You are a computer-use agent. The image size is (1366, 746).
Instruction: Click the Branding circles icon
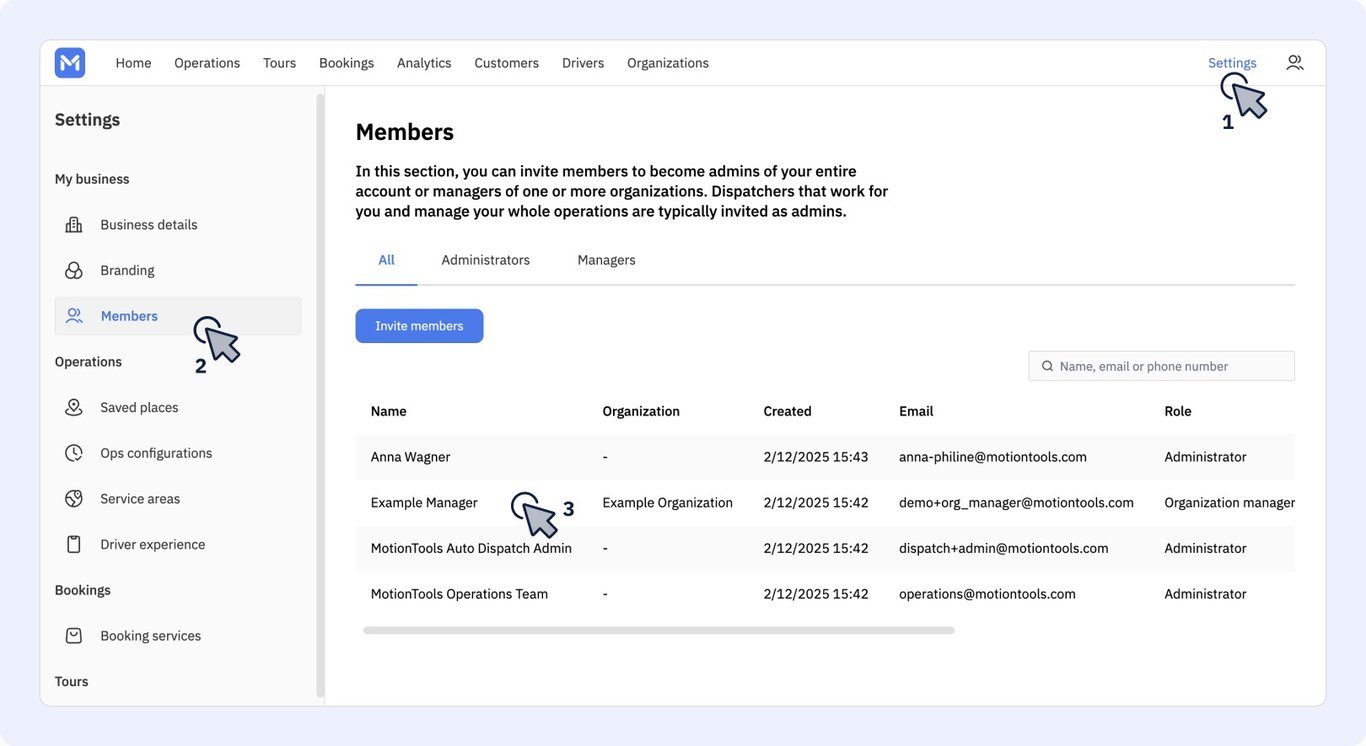pyautogui.click(x=74, y=271)
